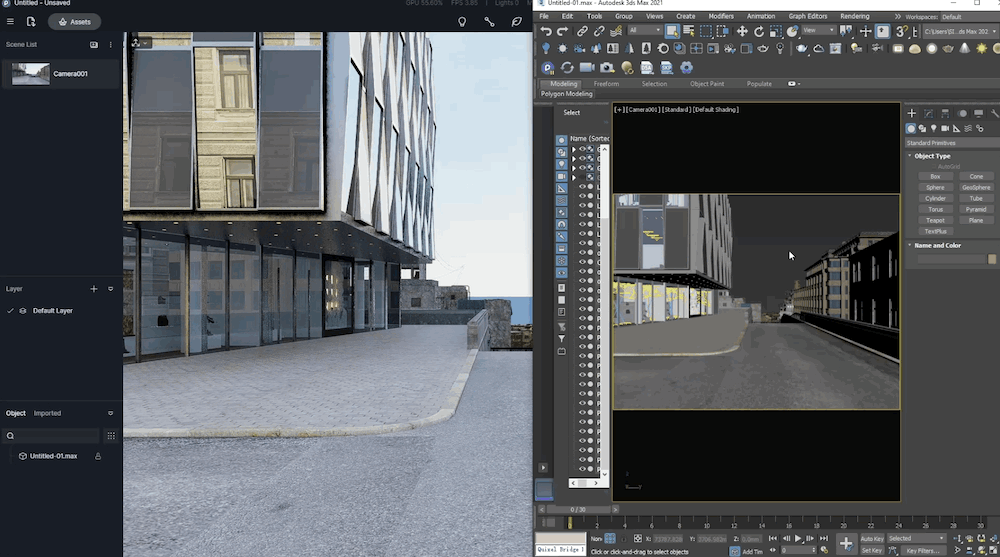Screen dimensions: 1000x557
Task: Click the GeoSphere primitive button
Action: [x=976, y=188]
